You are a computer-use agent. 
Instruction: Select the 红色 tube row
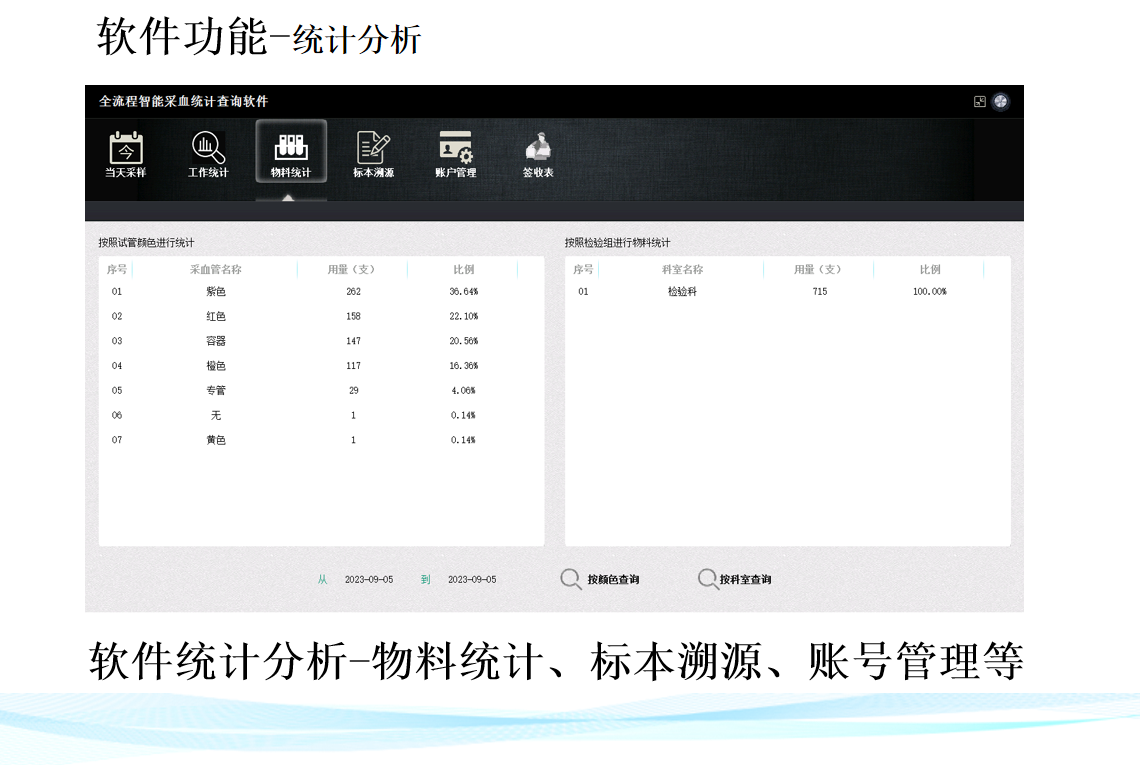(x=216, y=316)
